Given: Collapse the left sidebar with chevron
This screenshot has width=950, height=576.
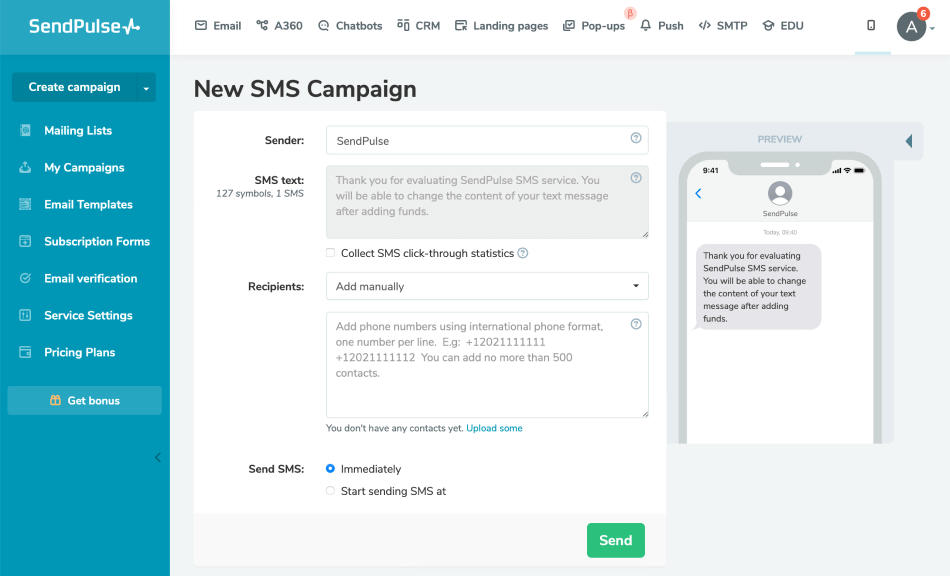Looking at the screenshot, I should (157, 458).
